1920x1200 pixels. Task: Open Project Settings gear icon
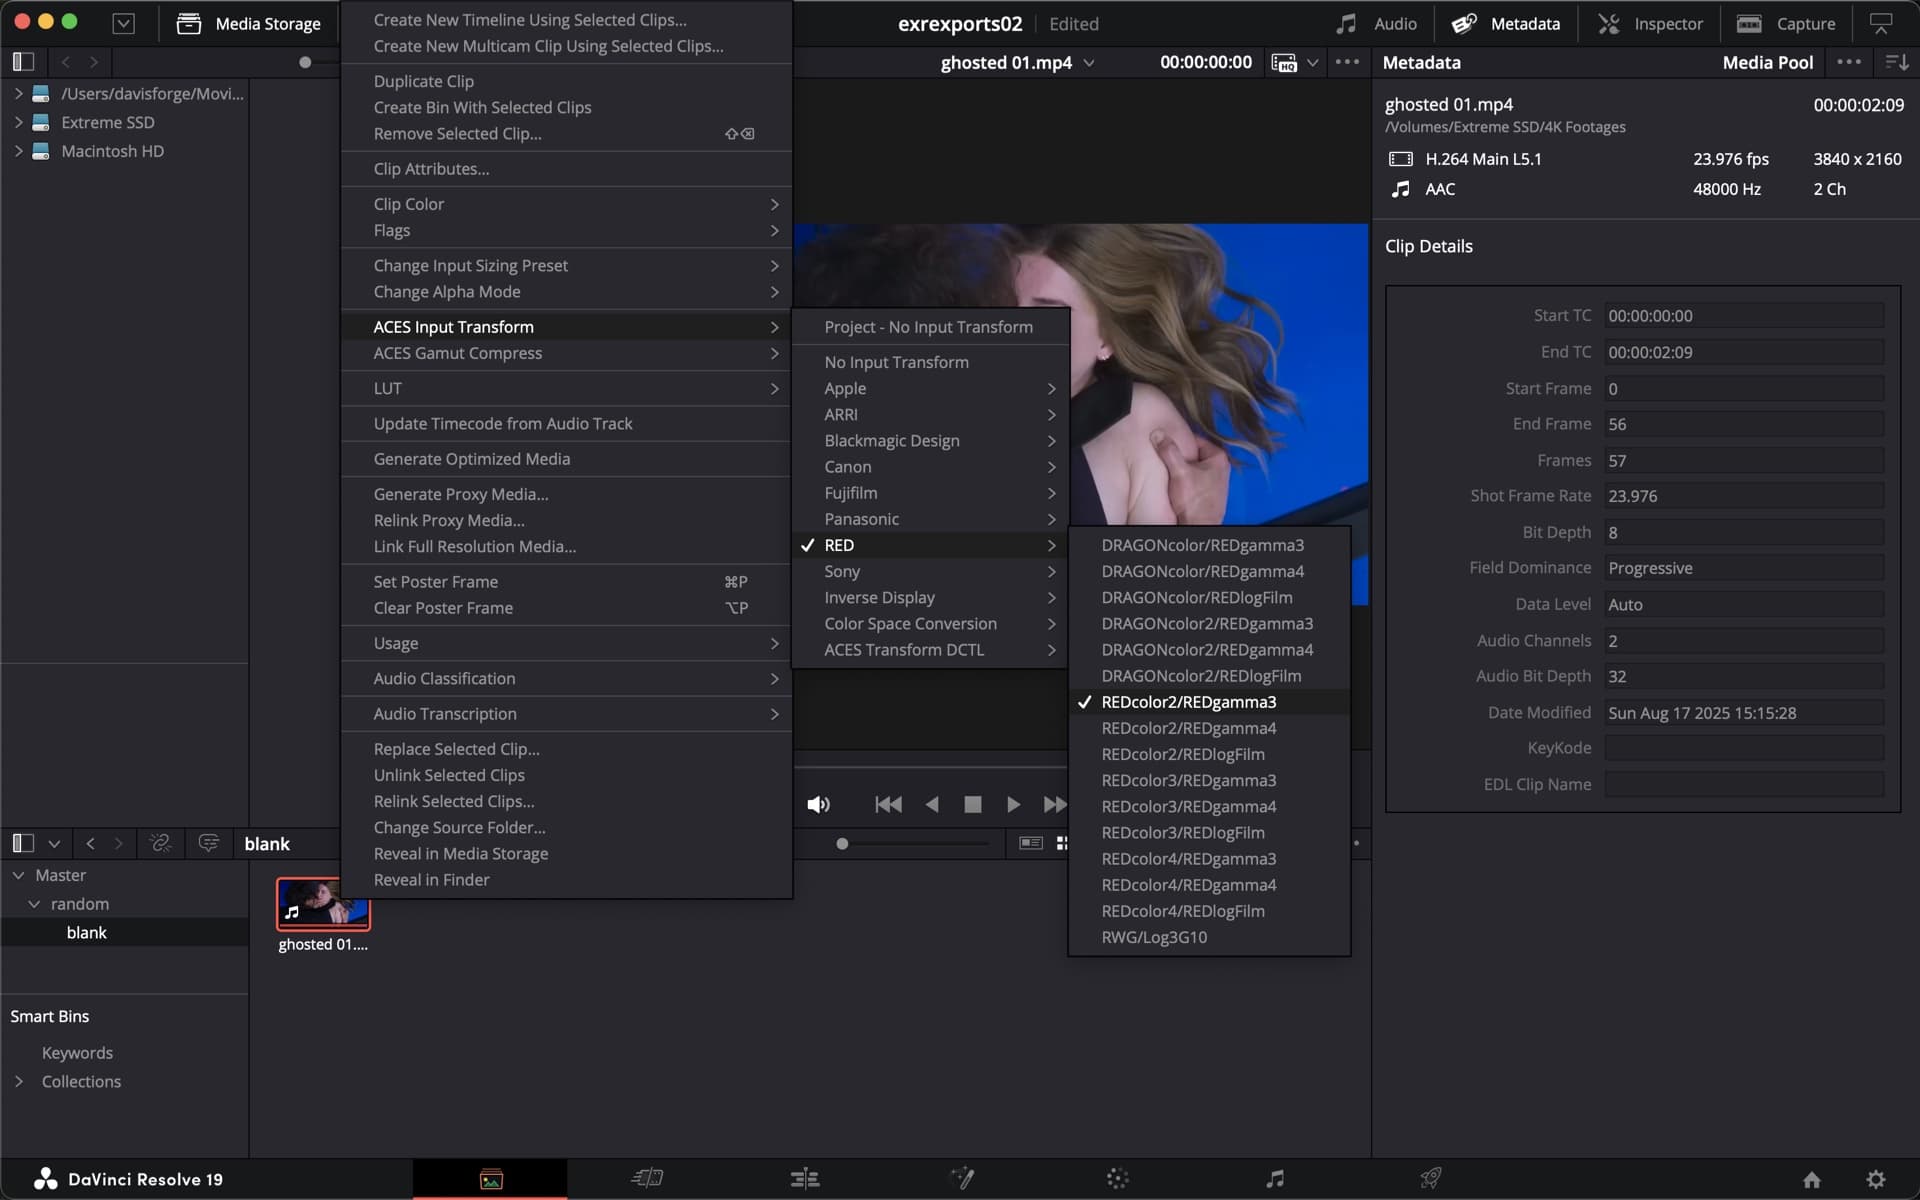pos(1876,1180)
